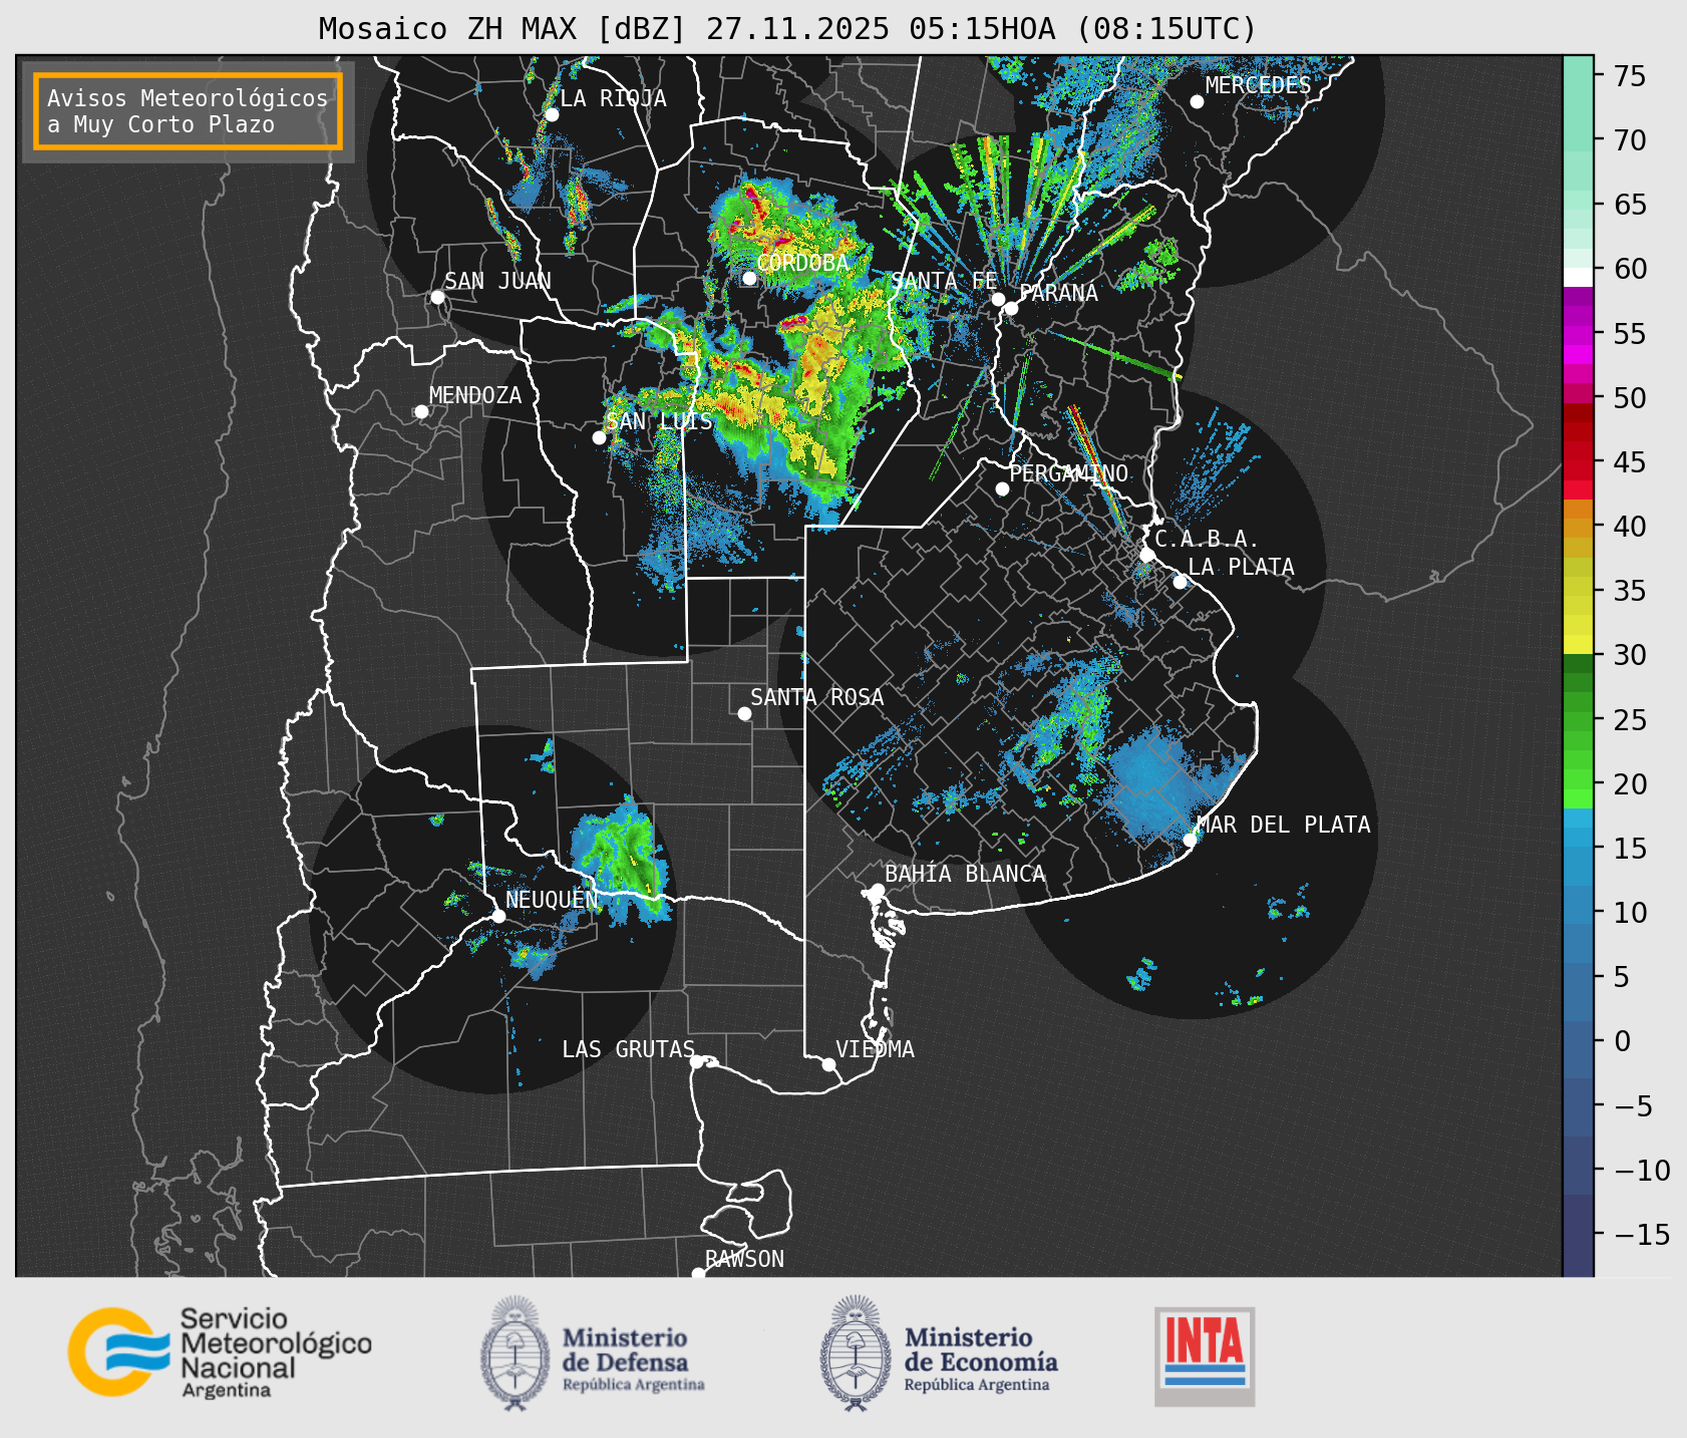This screenshot has height=1438, width=1687.
Task: Click the INTA logo
Action: [x=1204, y=1356]
